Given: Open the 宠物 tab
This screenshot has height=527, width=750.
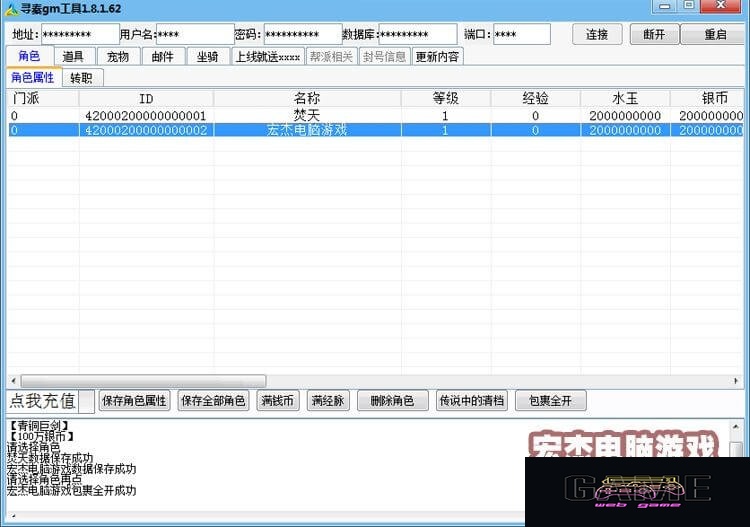Looking at the screenshot, I should [118, 56].
